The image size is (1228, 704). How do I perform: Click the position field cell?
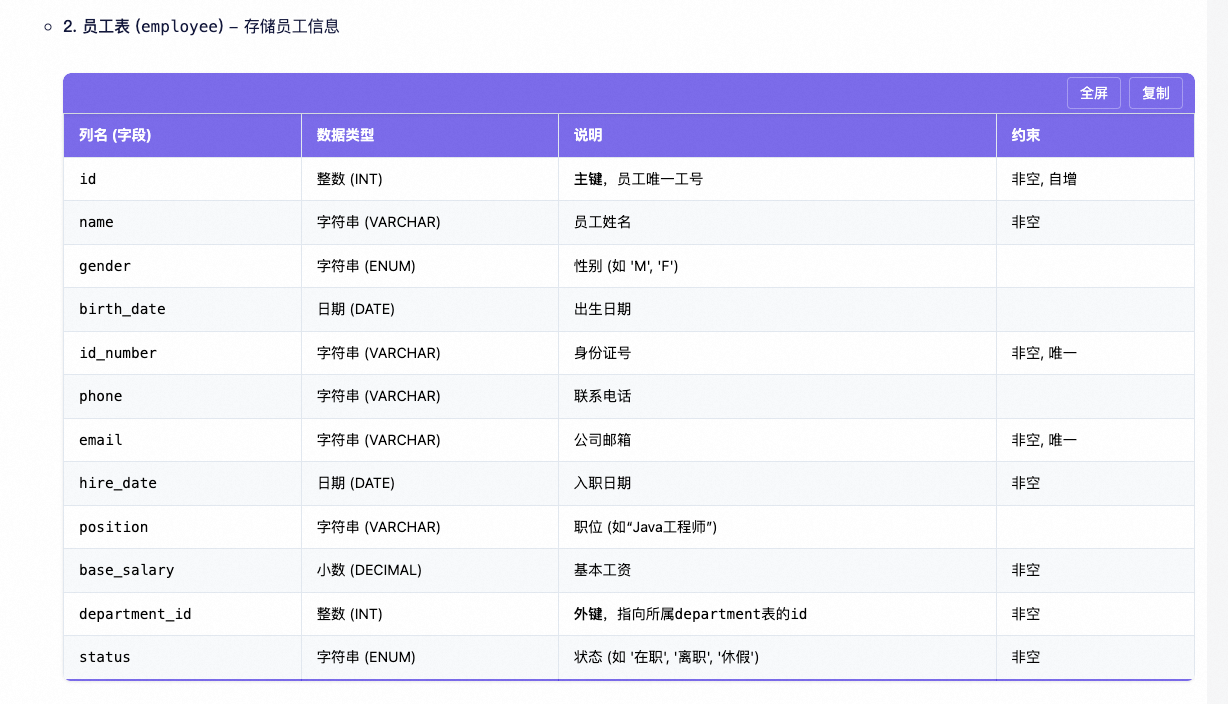[182, 527]
